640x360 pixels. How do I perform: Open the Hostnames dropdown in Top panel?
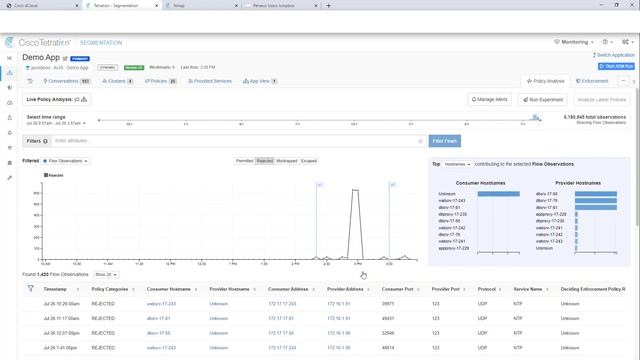click(457, 164)
